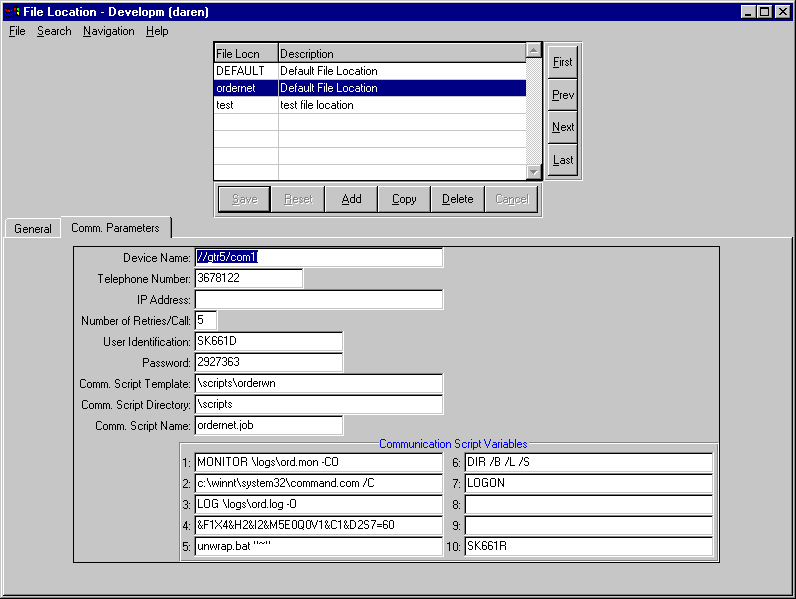Open the Search menu
796x599 pixels.
coord(54,31)
